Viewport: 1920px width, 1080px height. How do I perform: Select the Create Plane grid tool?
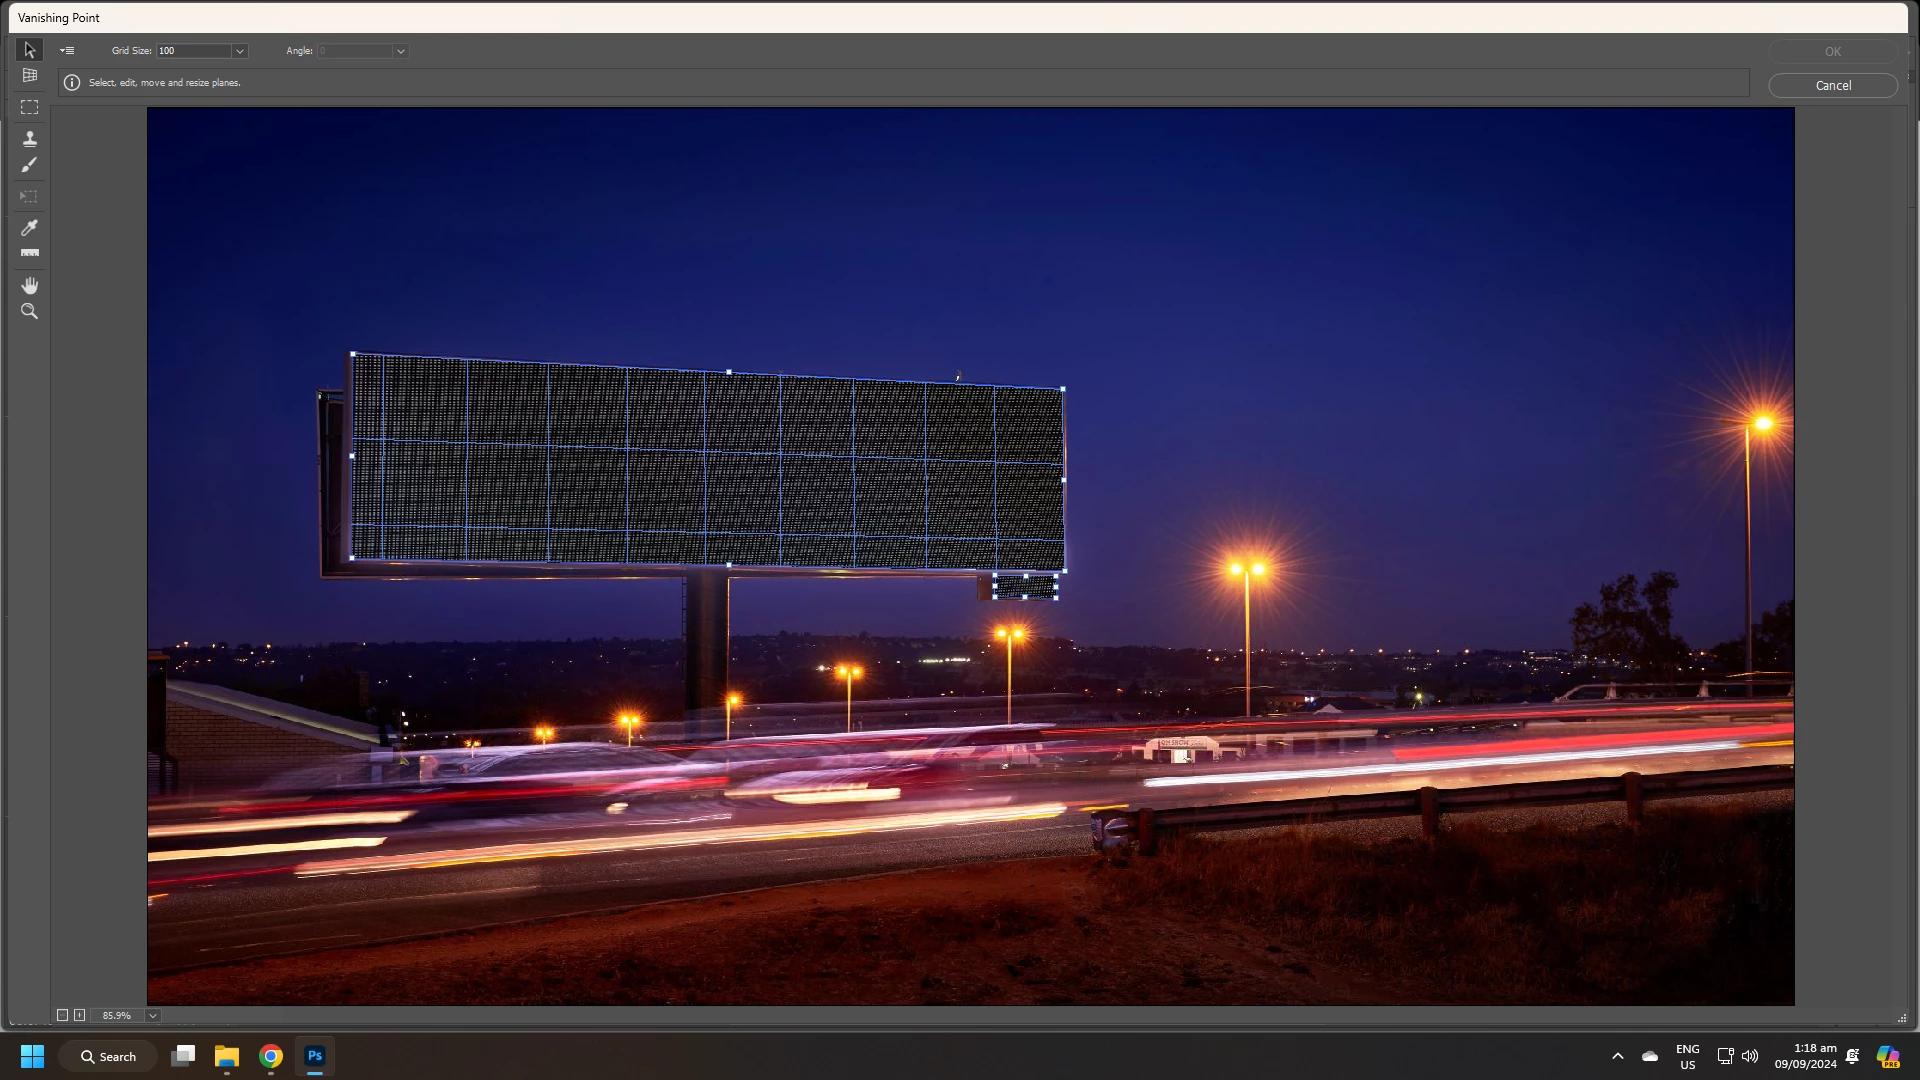coord(29,76)
